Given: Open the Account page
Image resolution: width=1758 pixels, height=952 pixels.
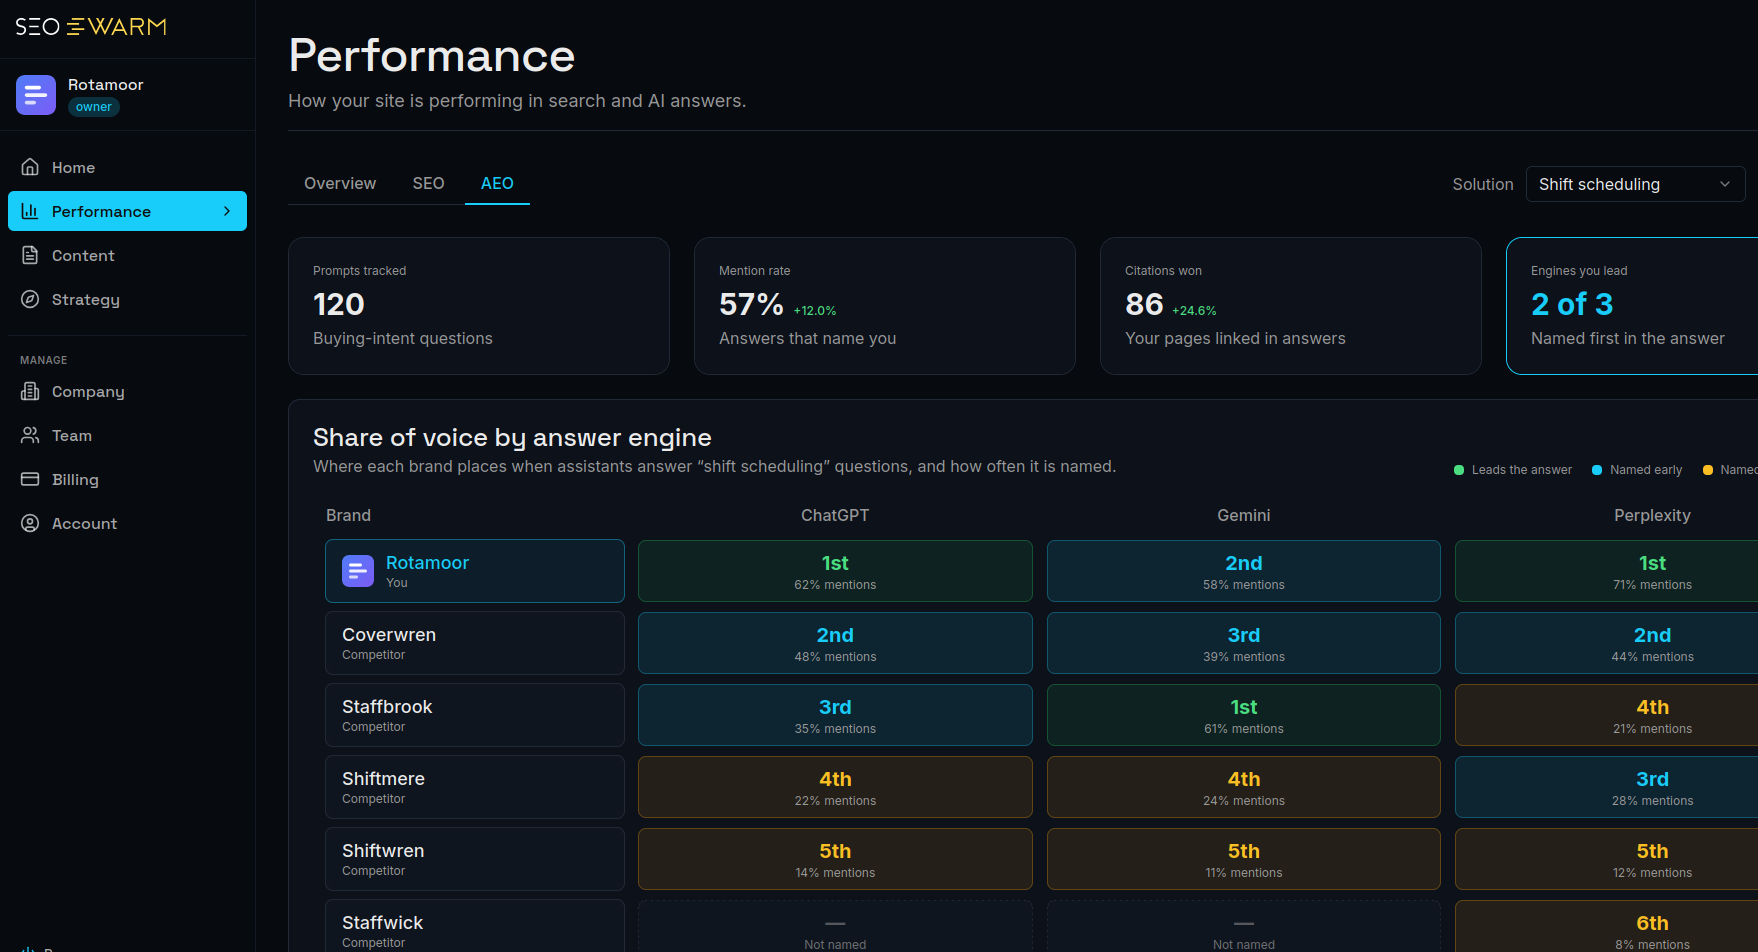Looking at the screenshot, I should 127,523.
